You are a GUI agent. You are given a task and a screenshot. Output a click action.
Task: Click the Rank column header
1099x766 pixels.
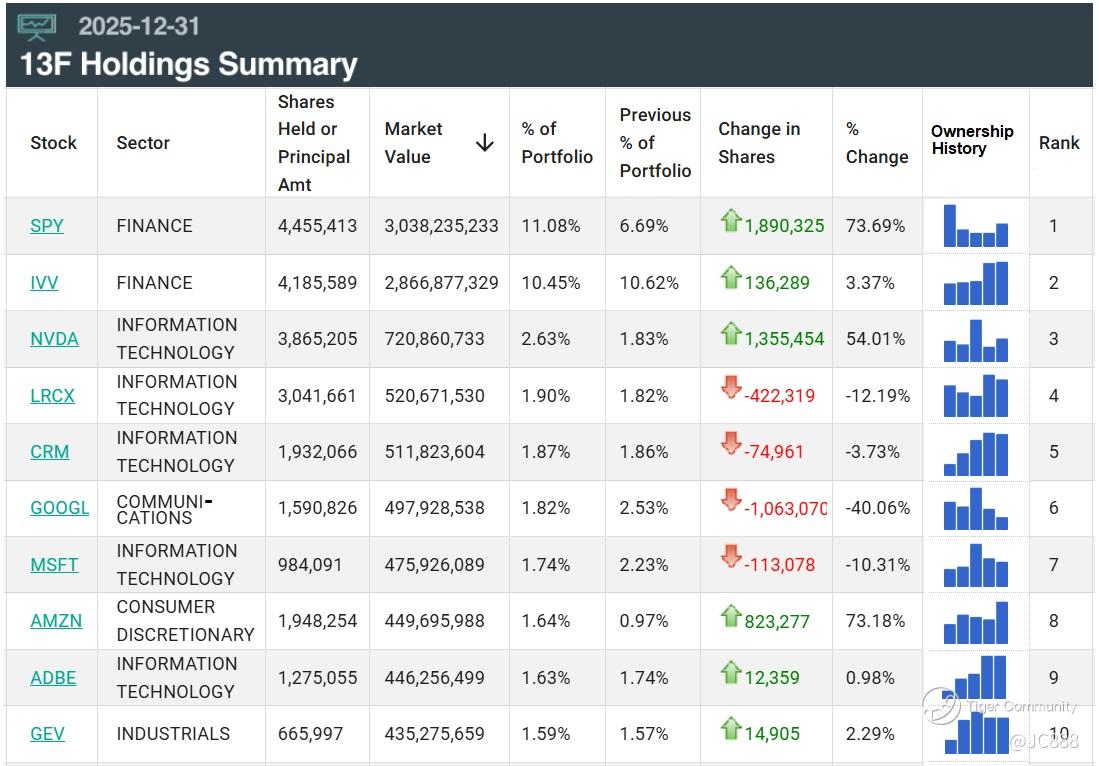[x=1059, y=143]
